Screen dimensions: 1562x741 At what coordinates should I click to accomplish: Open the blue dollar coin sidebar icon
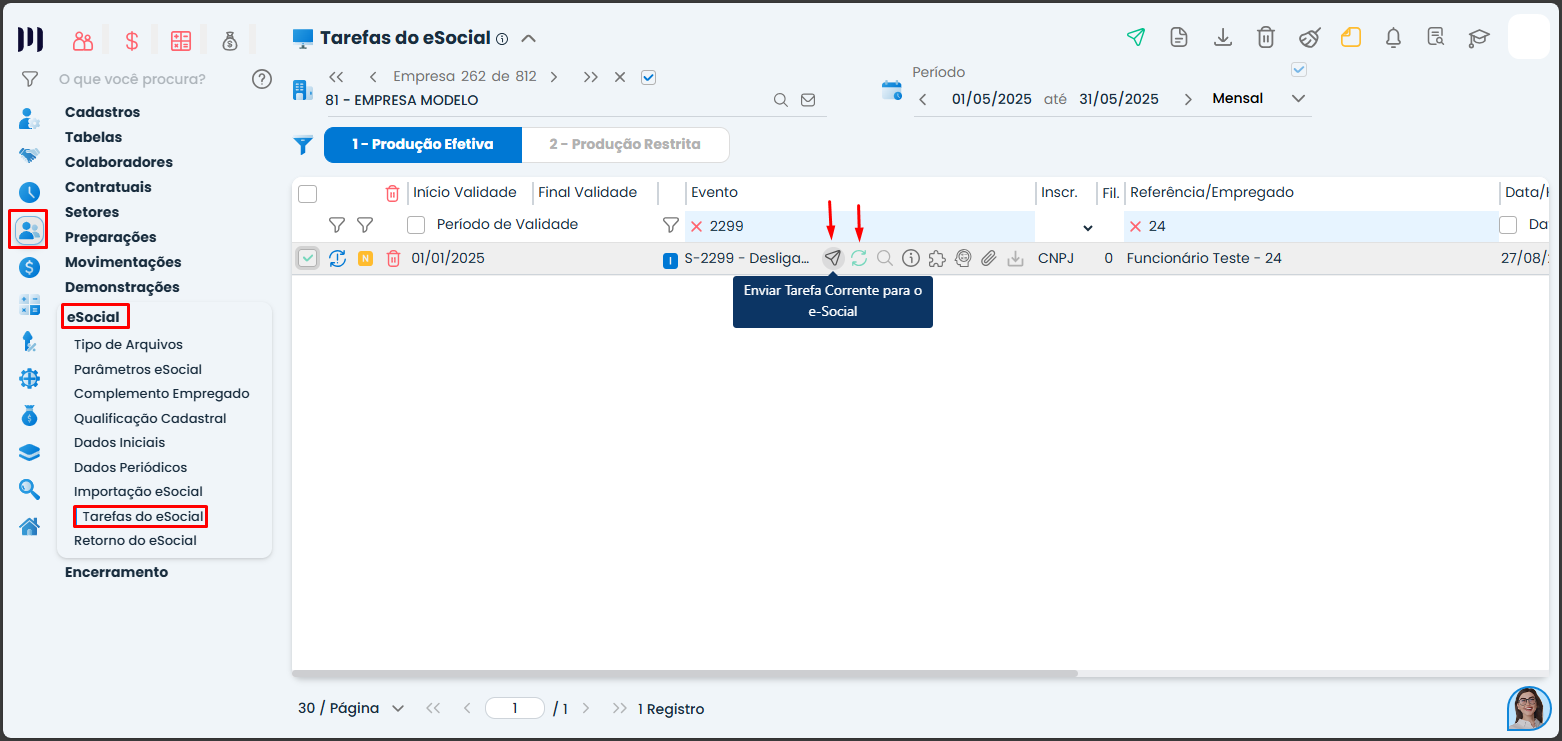point(29,267)
